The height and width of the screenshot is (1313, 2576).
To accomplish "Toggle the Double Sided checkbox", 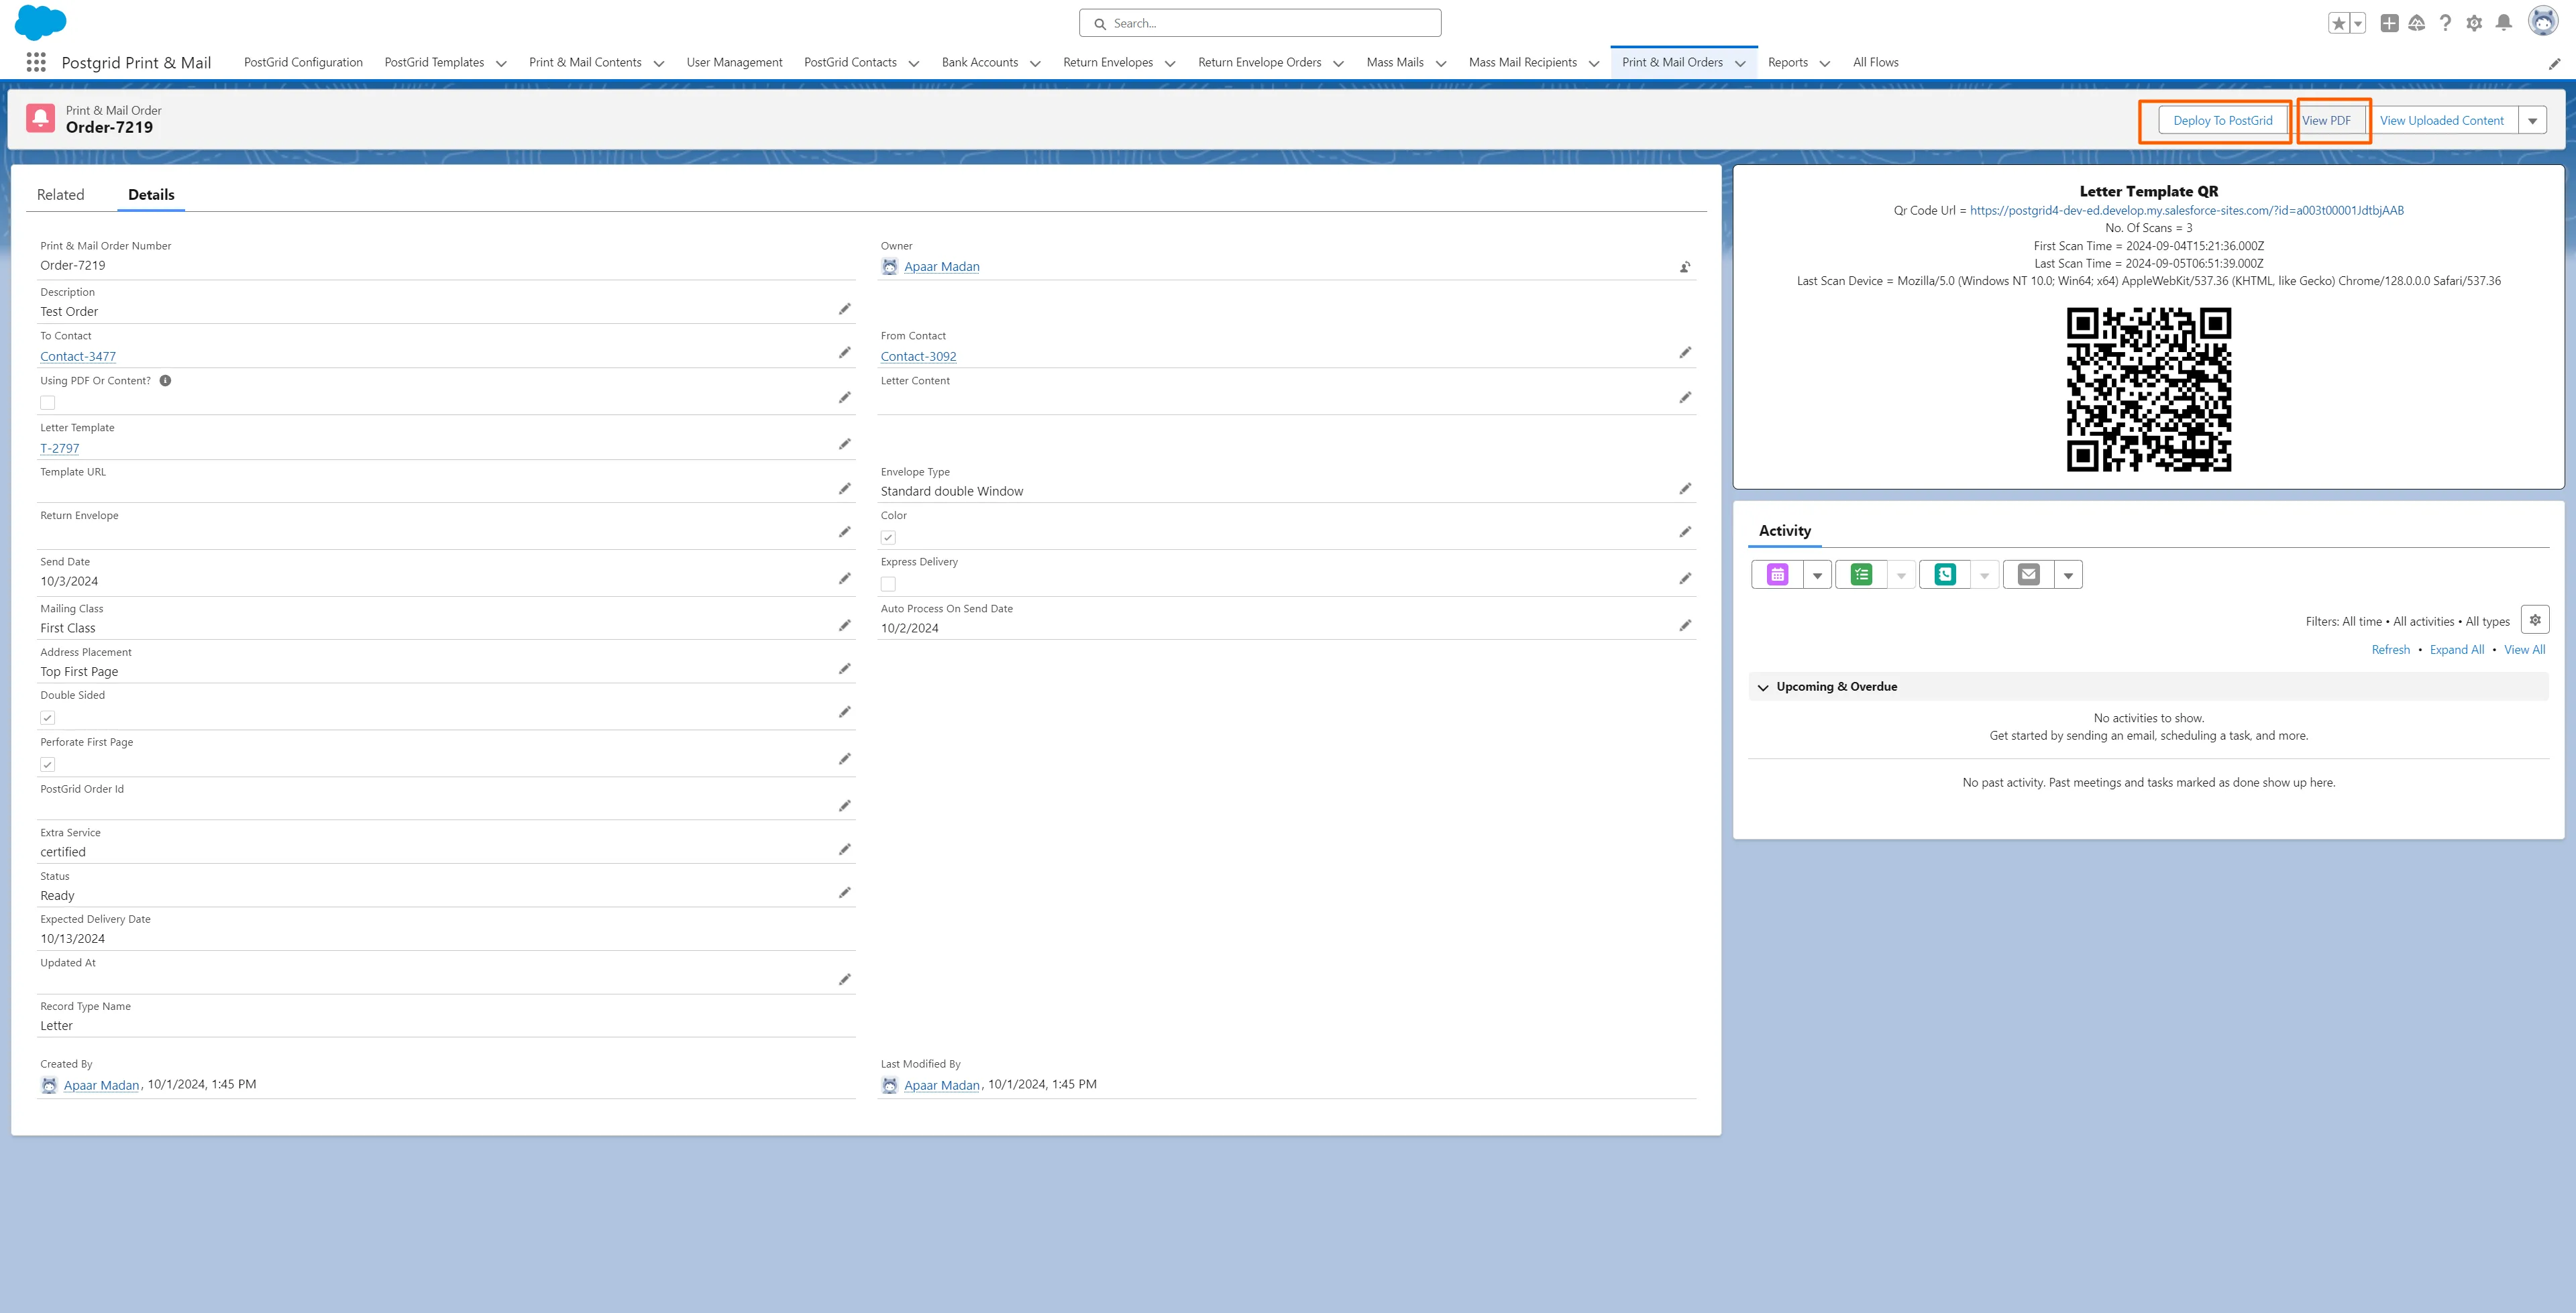I will point(48,718).
